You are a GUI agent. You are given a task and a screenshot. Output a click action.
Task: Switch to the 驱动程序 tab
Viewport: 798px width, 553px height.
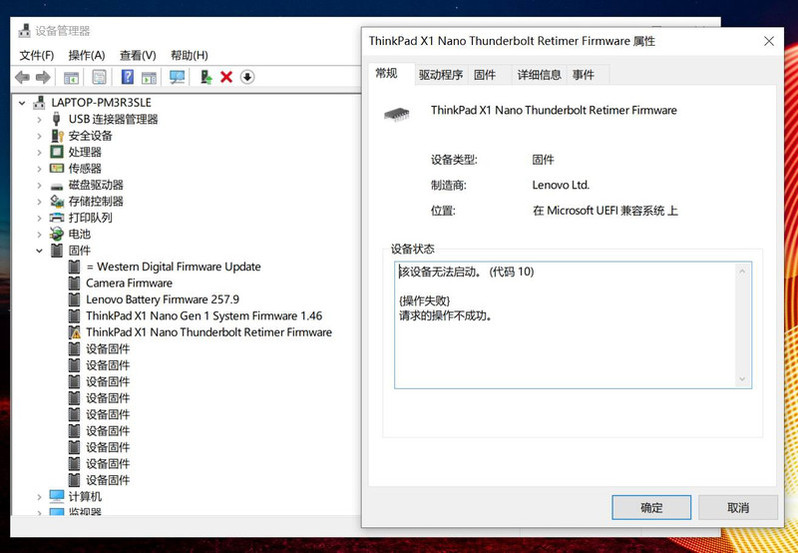(x=441, y=75)
